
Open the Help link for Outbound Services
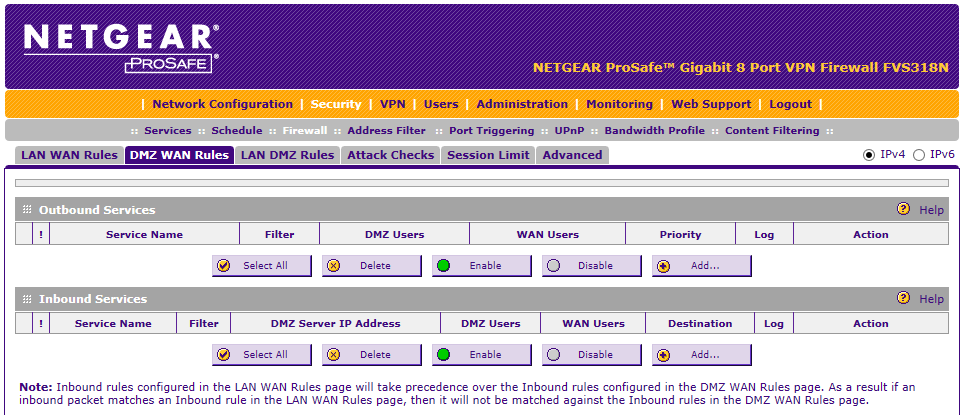click(x=931, y=210)
